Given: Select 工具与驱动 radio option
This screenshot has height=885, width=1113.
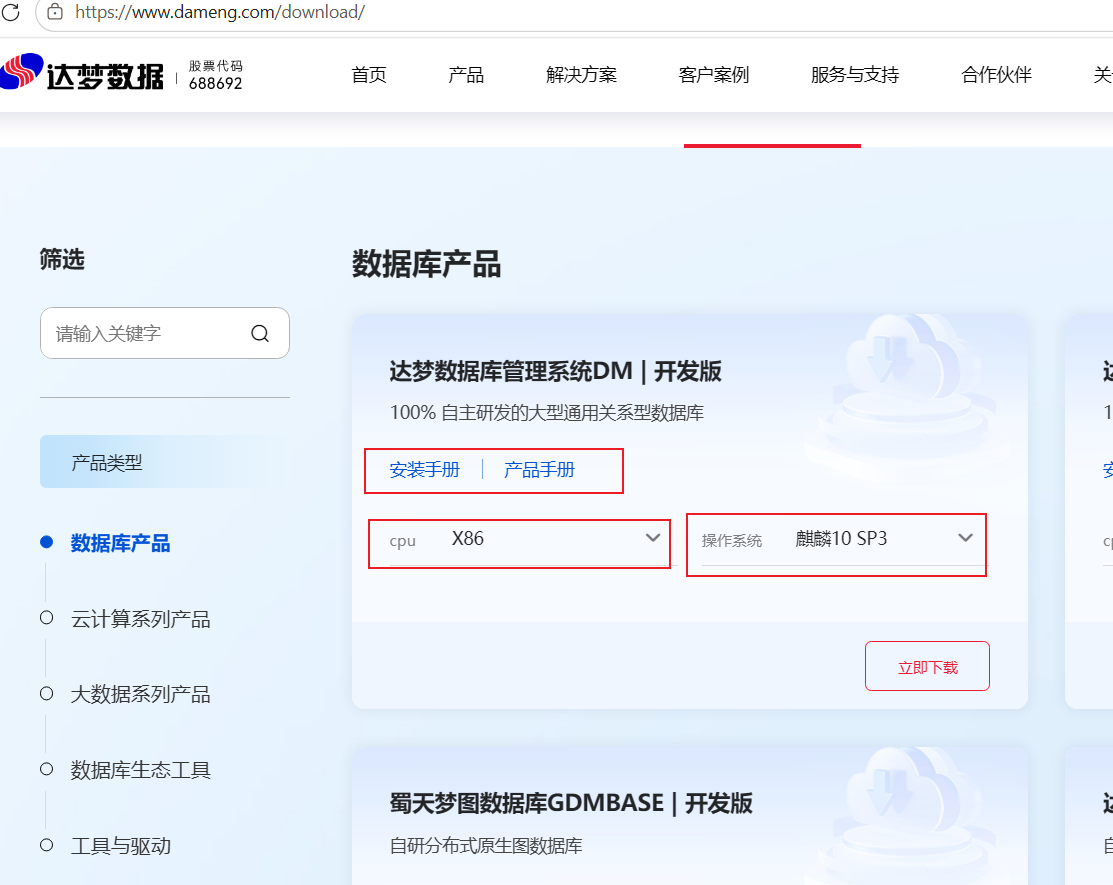Looking at the screenshot, I should point(47,845).
